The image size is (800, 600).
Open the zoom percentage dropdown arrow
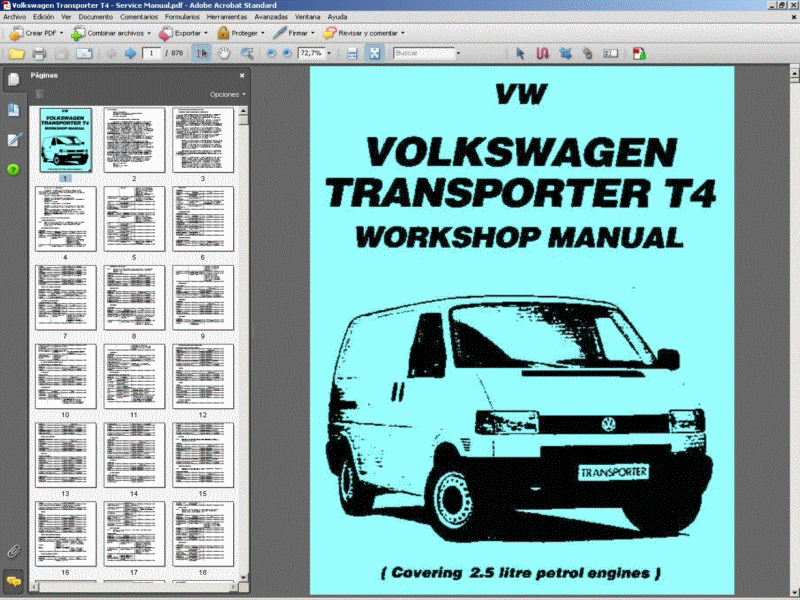pos(329,53)
